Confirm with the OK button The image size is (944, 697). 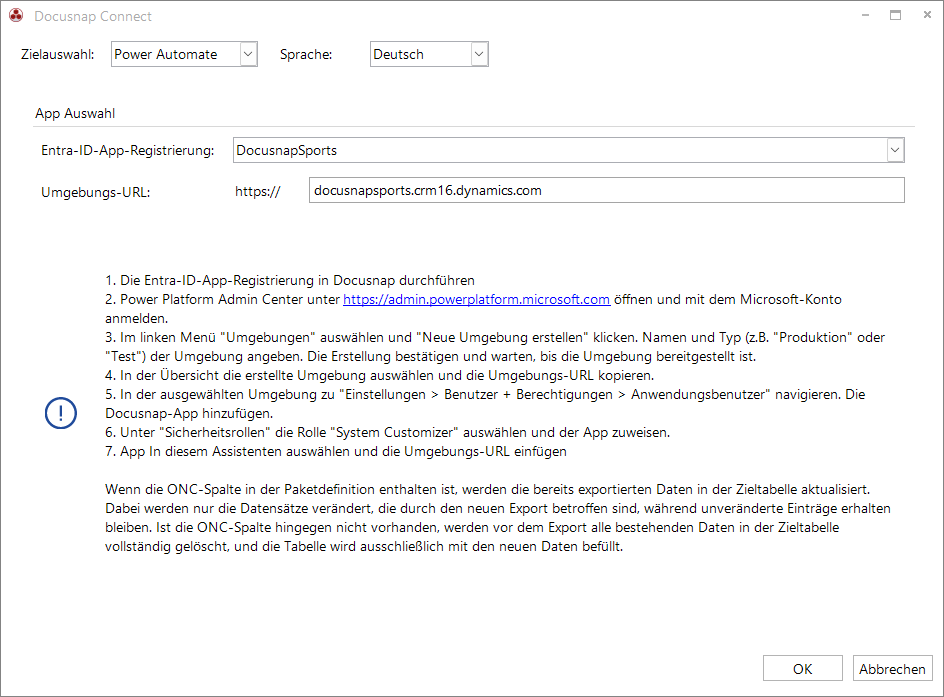(803, 669)
